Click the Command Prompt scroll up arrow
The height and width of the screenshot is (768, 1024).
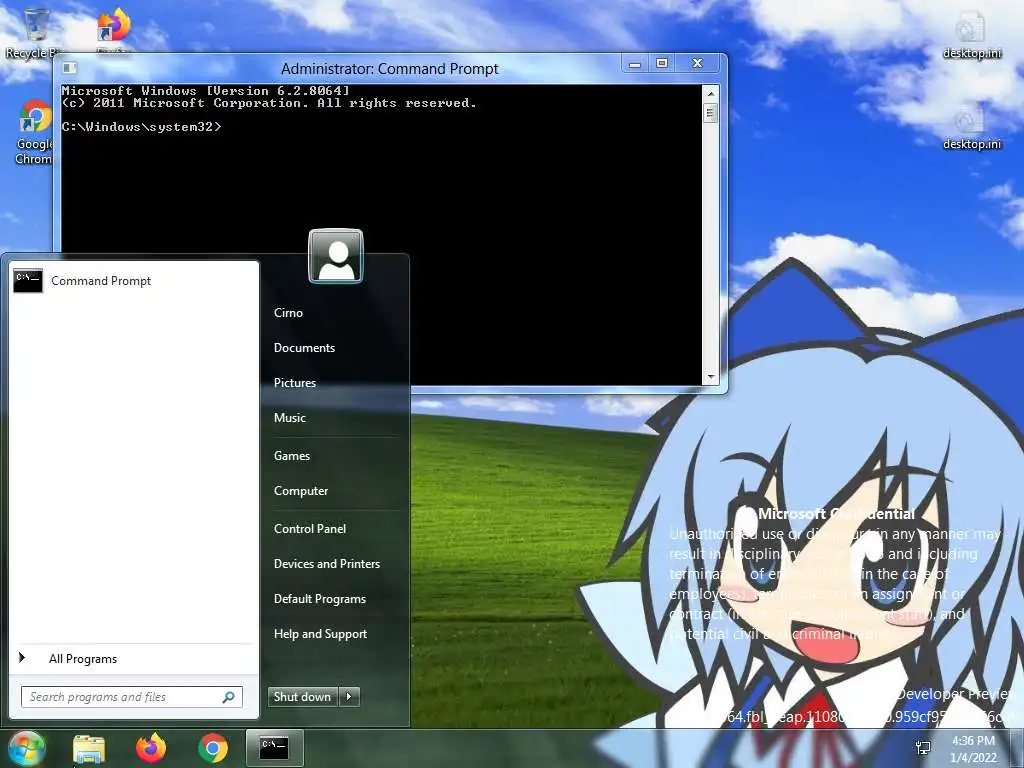tap(711, 93)
